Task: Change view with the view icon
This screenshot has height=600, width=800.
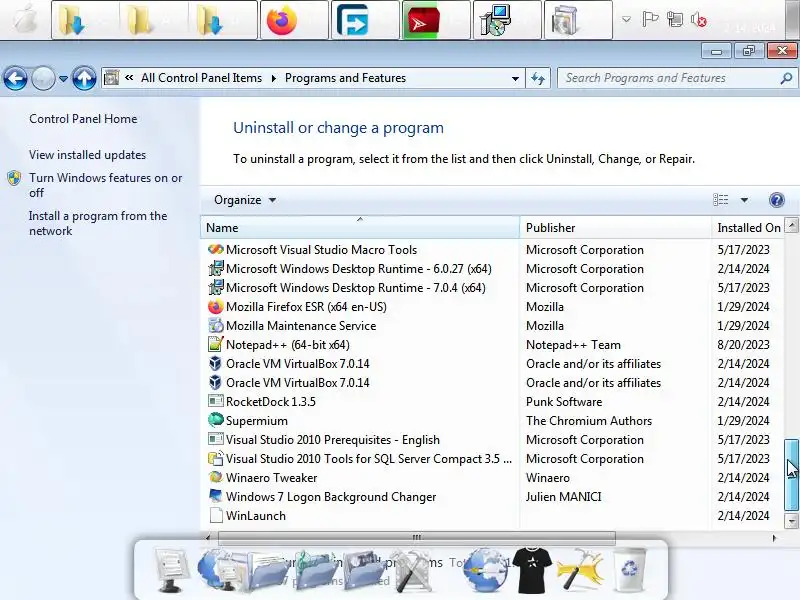Action: coord(720,200)
